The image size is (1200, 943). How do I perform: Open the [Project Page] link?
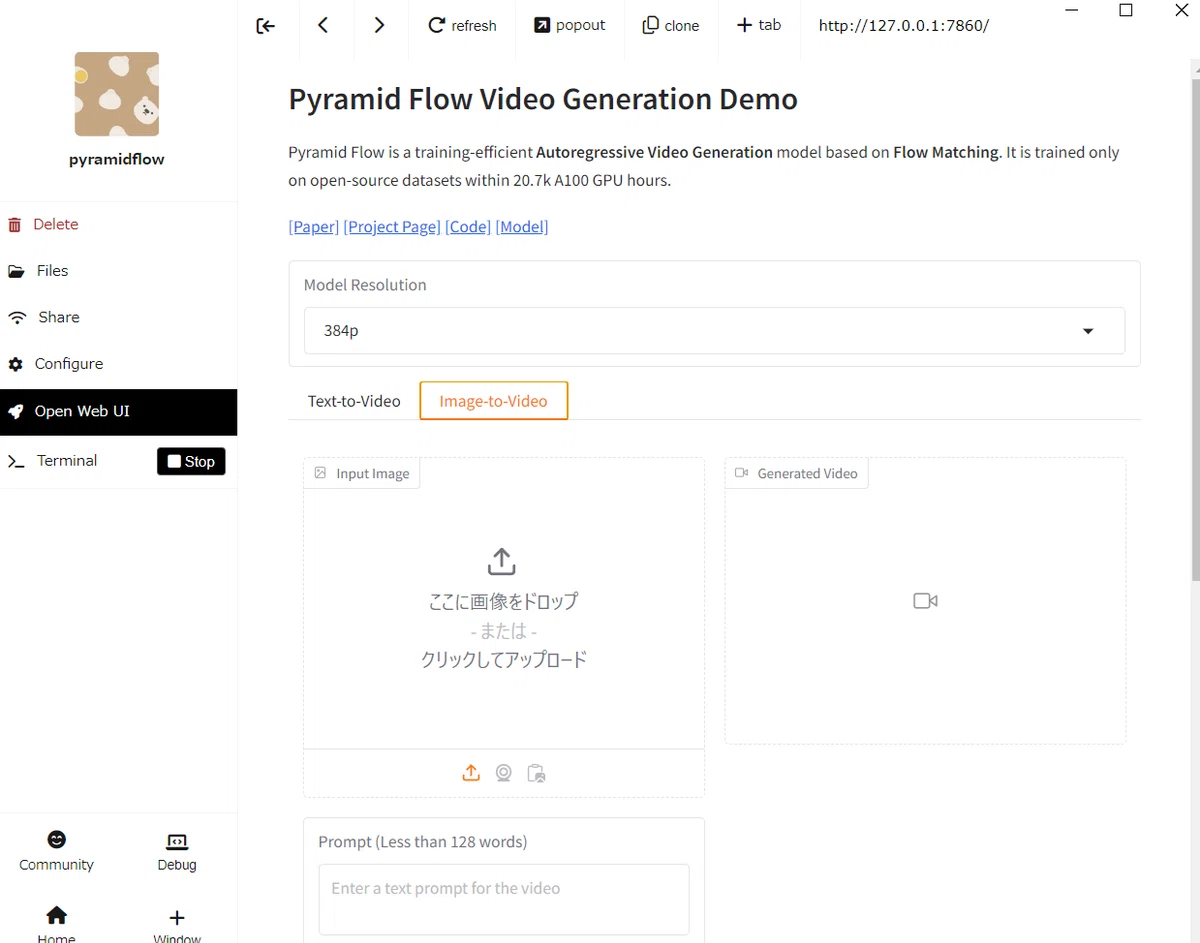(x=392, y=227)
